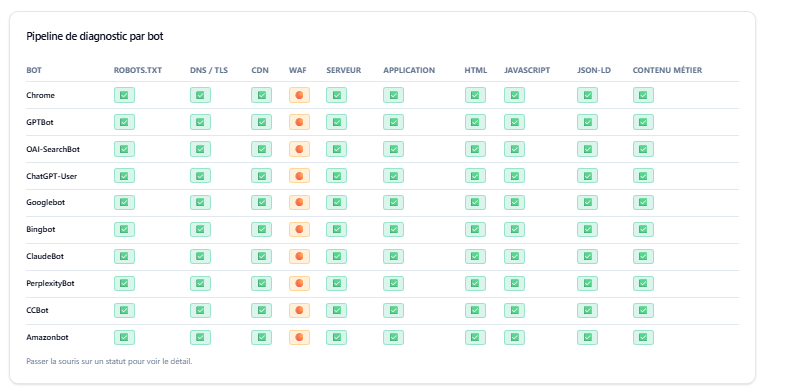
Task: Click the CONTENU MÉTIER column header
Action: pyautogui.click(x=668, y=71)
